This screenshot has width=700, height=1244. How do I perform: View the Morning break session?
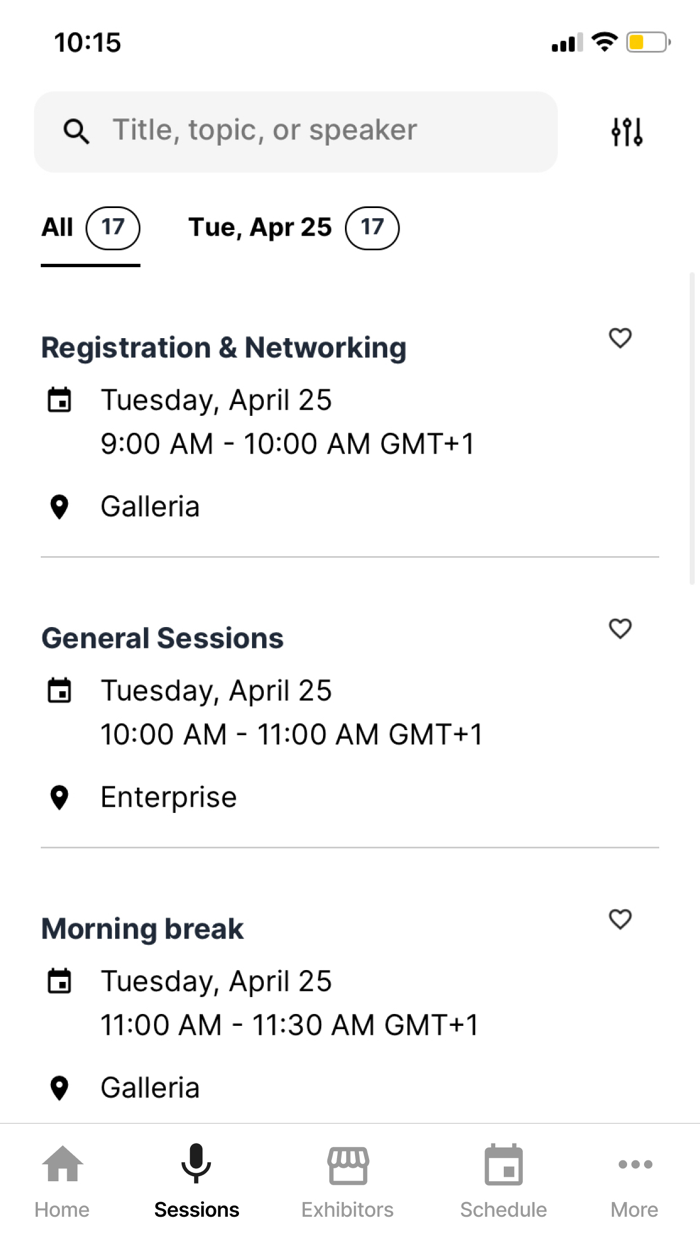coord(142,928)
